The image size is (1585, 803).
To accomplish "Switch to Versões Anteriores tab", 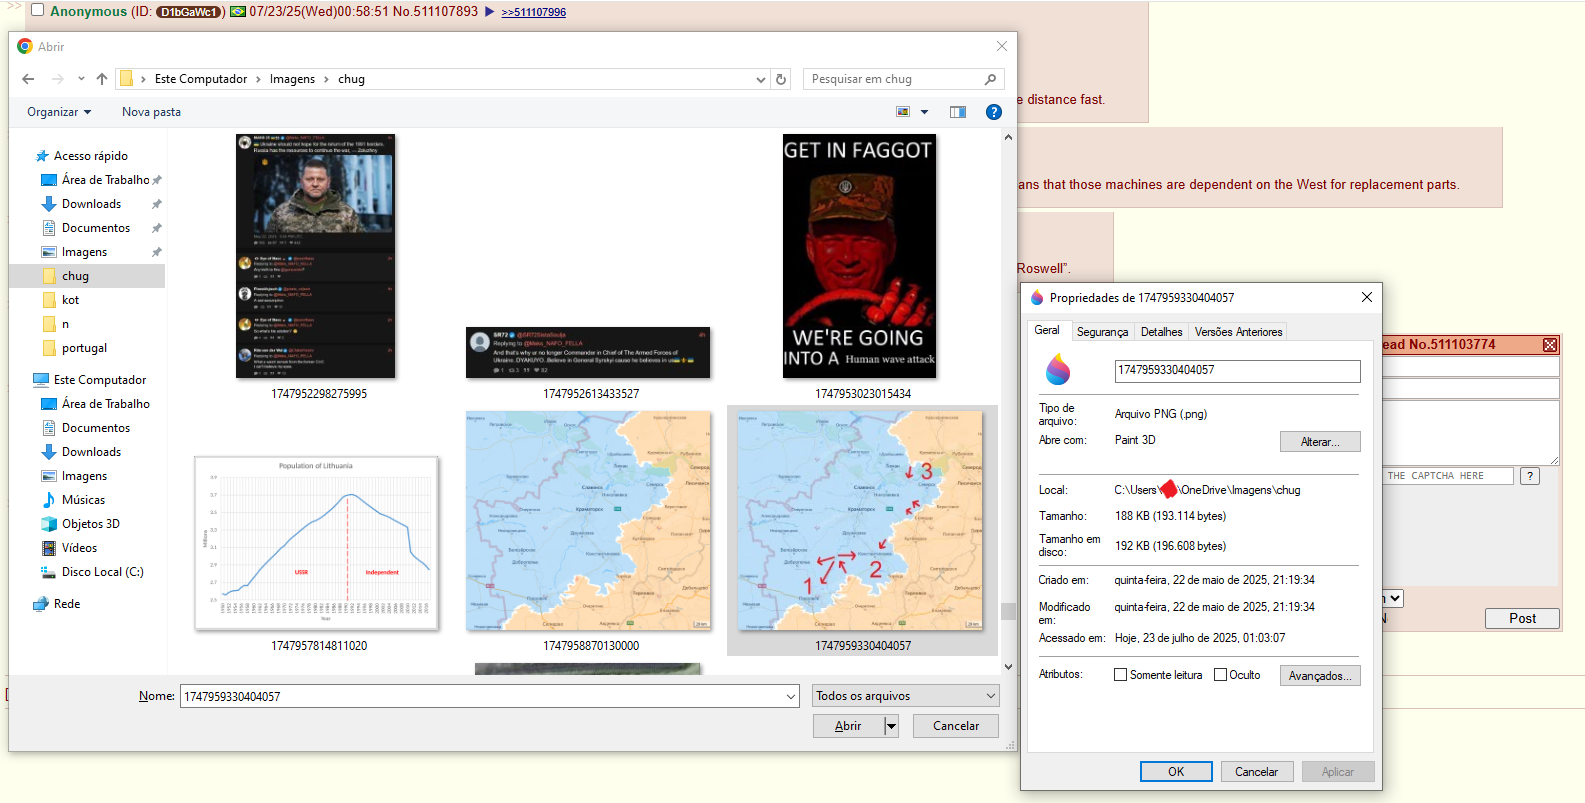I will click(1238, 332).
